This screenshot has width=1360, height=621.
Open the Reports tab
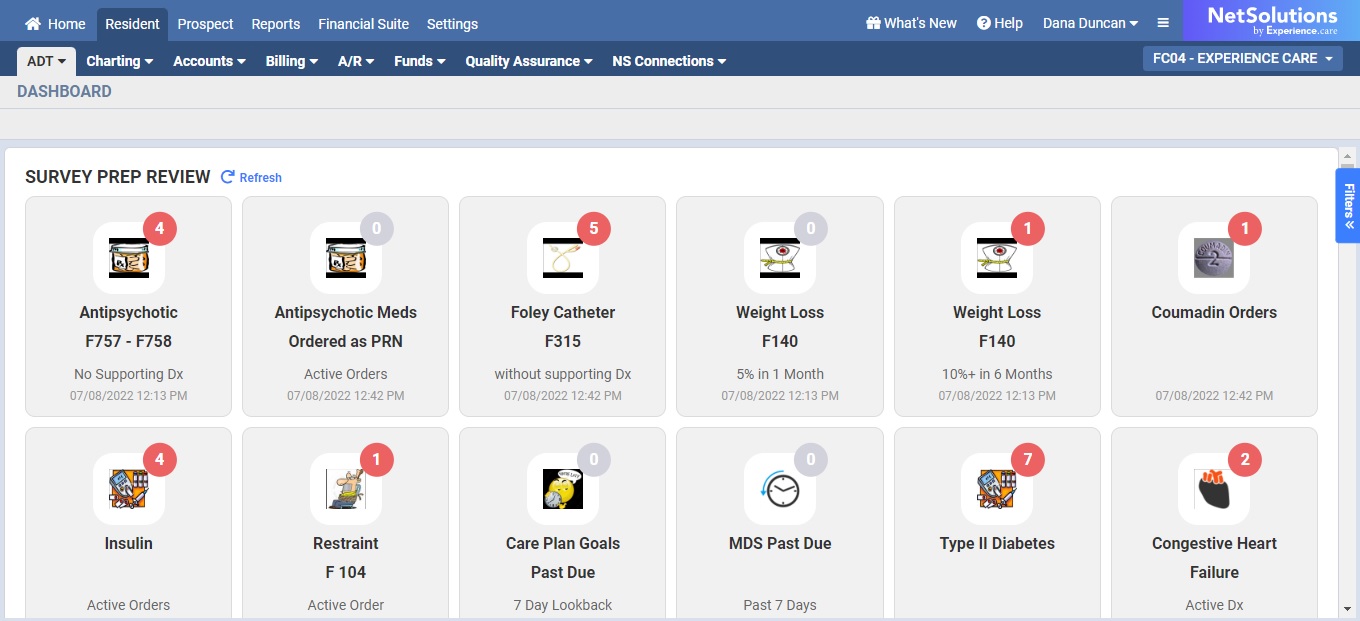coord(276,23)
